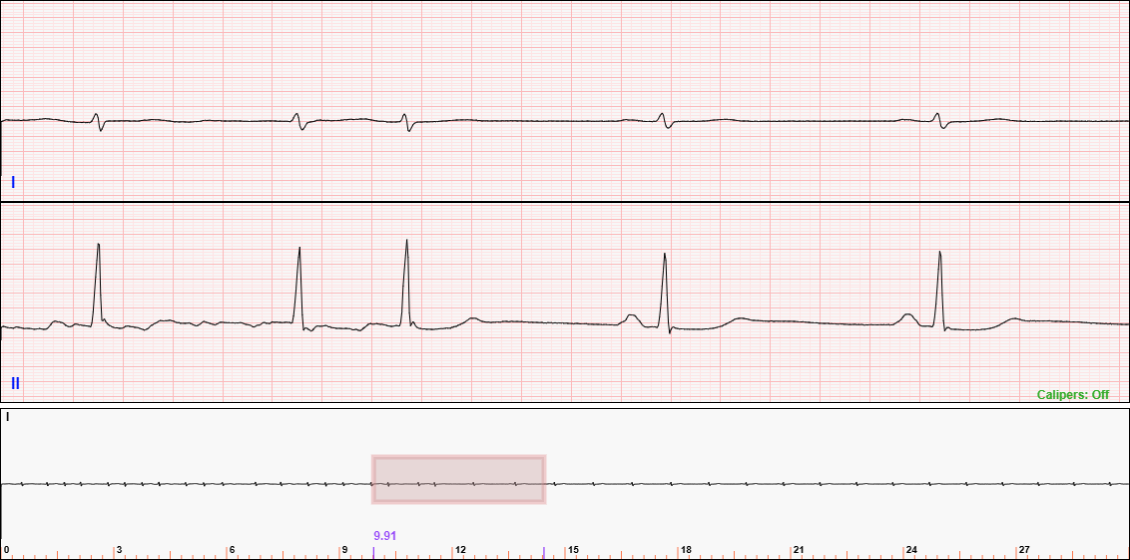Jump to the 6 second timeline tick
This screenshot has width=1130, height=560.
coord(232,550)
